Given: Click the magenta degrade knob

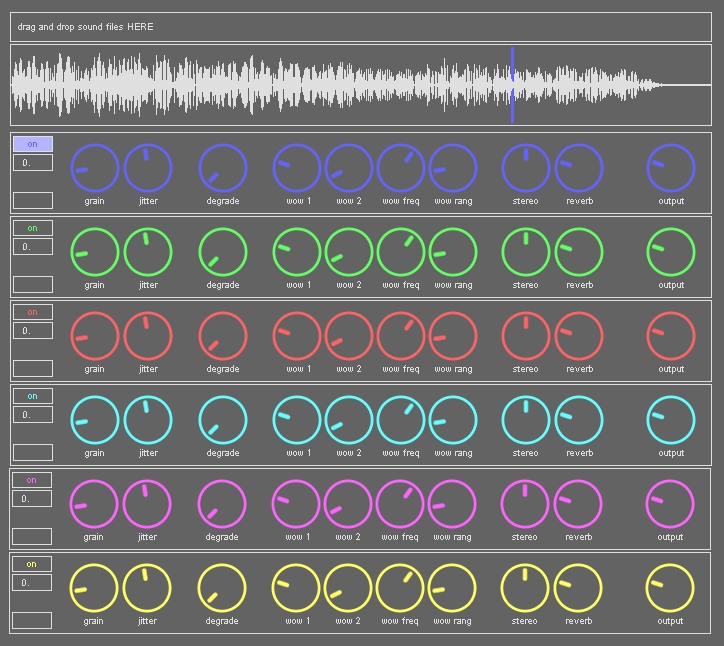Looking at the screenshot, I should 222,504.
